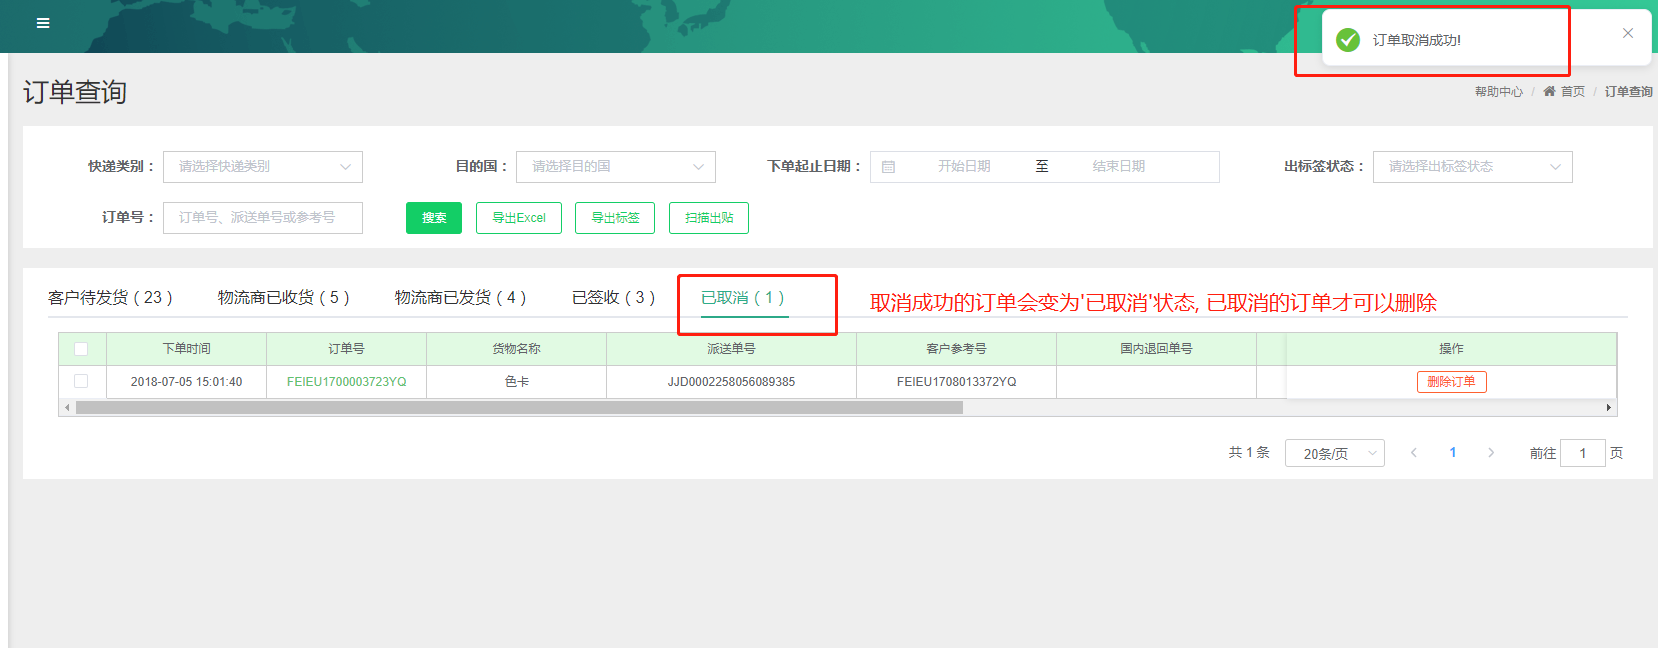This screenshot has height=648, width=1658.
Task: Click the green 搜索 button
Action: 434,218
